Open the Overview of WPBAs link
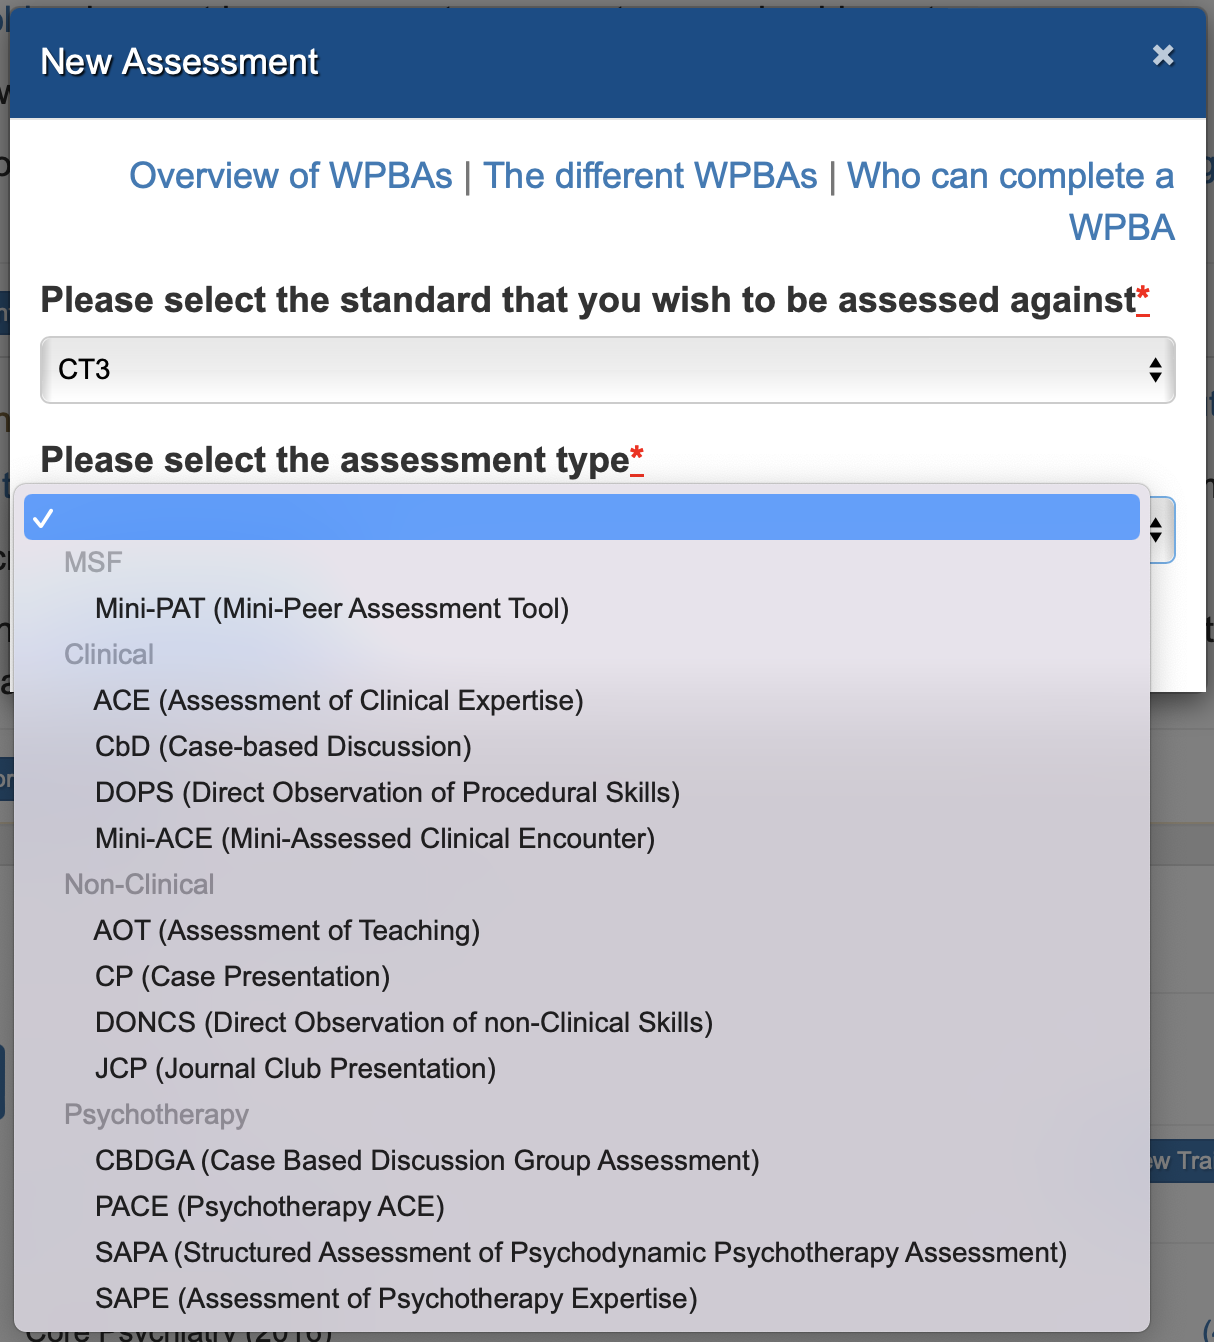Viewport: 1214px width, 1342px height. (x=291, y=176)
